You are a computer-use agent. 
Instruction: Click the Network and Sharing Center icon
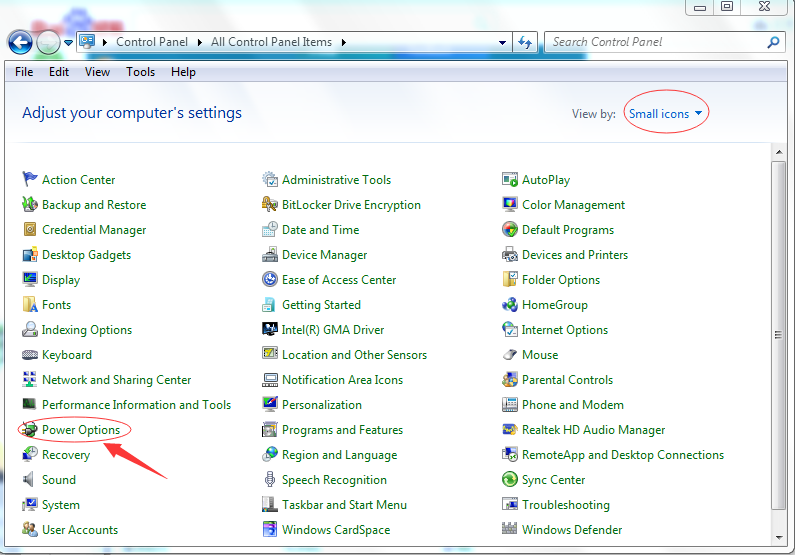30,379
